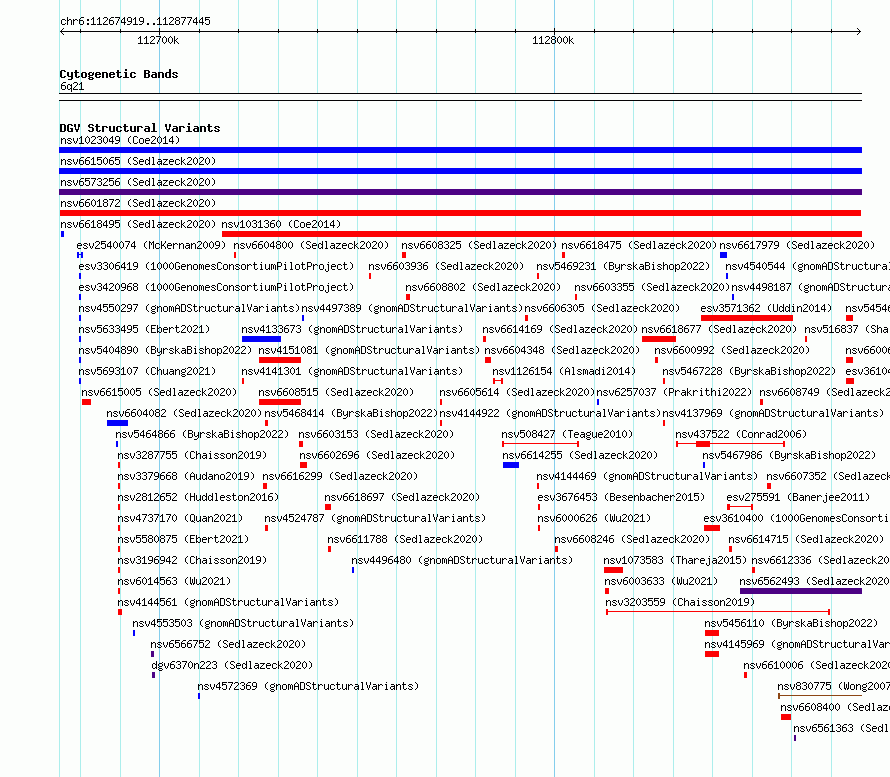Open esv3306419 (1000GenomesConsortiumPilotProject) label
Image resolution: width=890 pixels, height=777 pixels.
click(x=216, y=266)
